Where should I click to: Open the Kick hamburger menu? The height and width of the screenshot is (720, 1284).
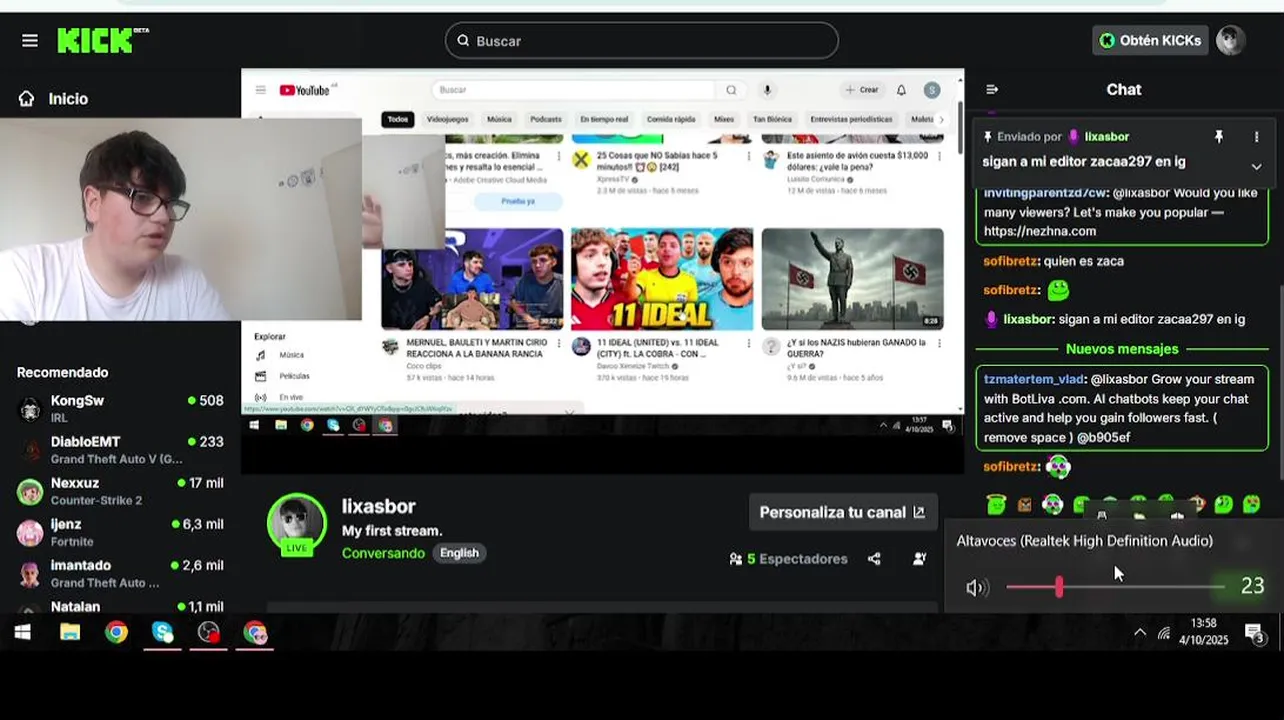pos(30,41)
